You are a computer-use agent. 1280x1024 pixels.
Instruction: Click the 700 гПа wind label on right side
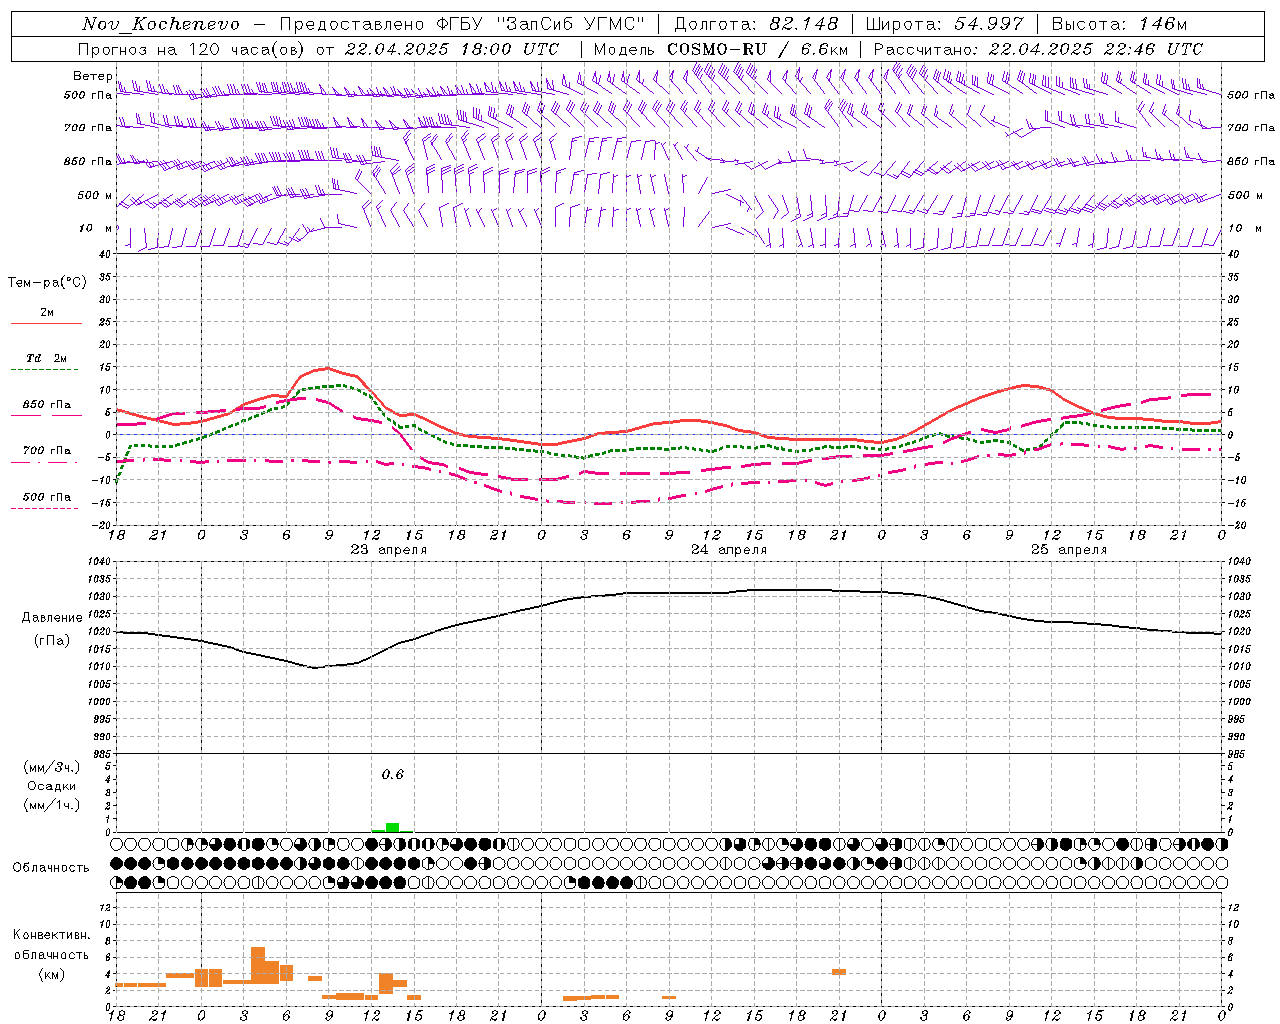point(1251,128)
